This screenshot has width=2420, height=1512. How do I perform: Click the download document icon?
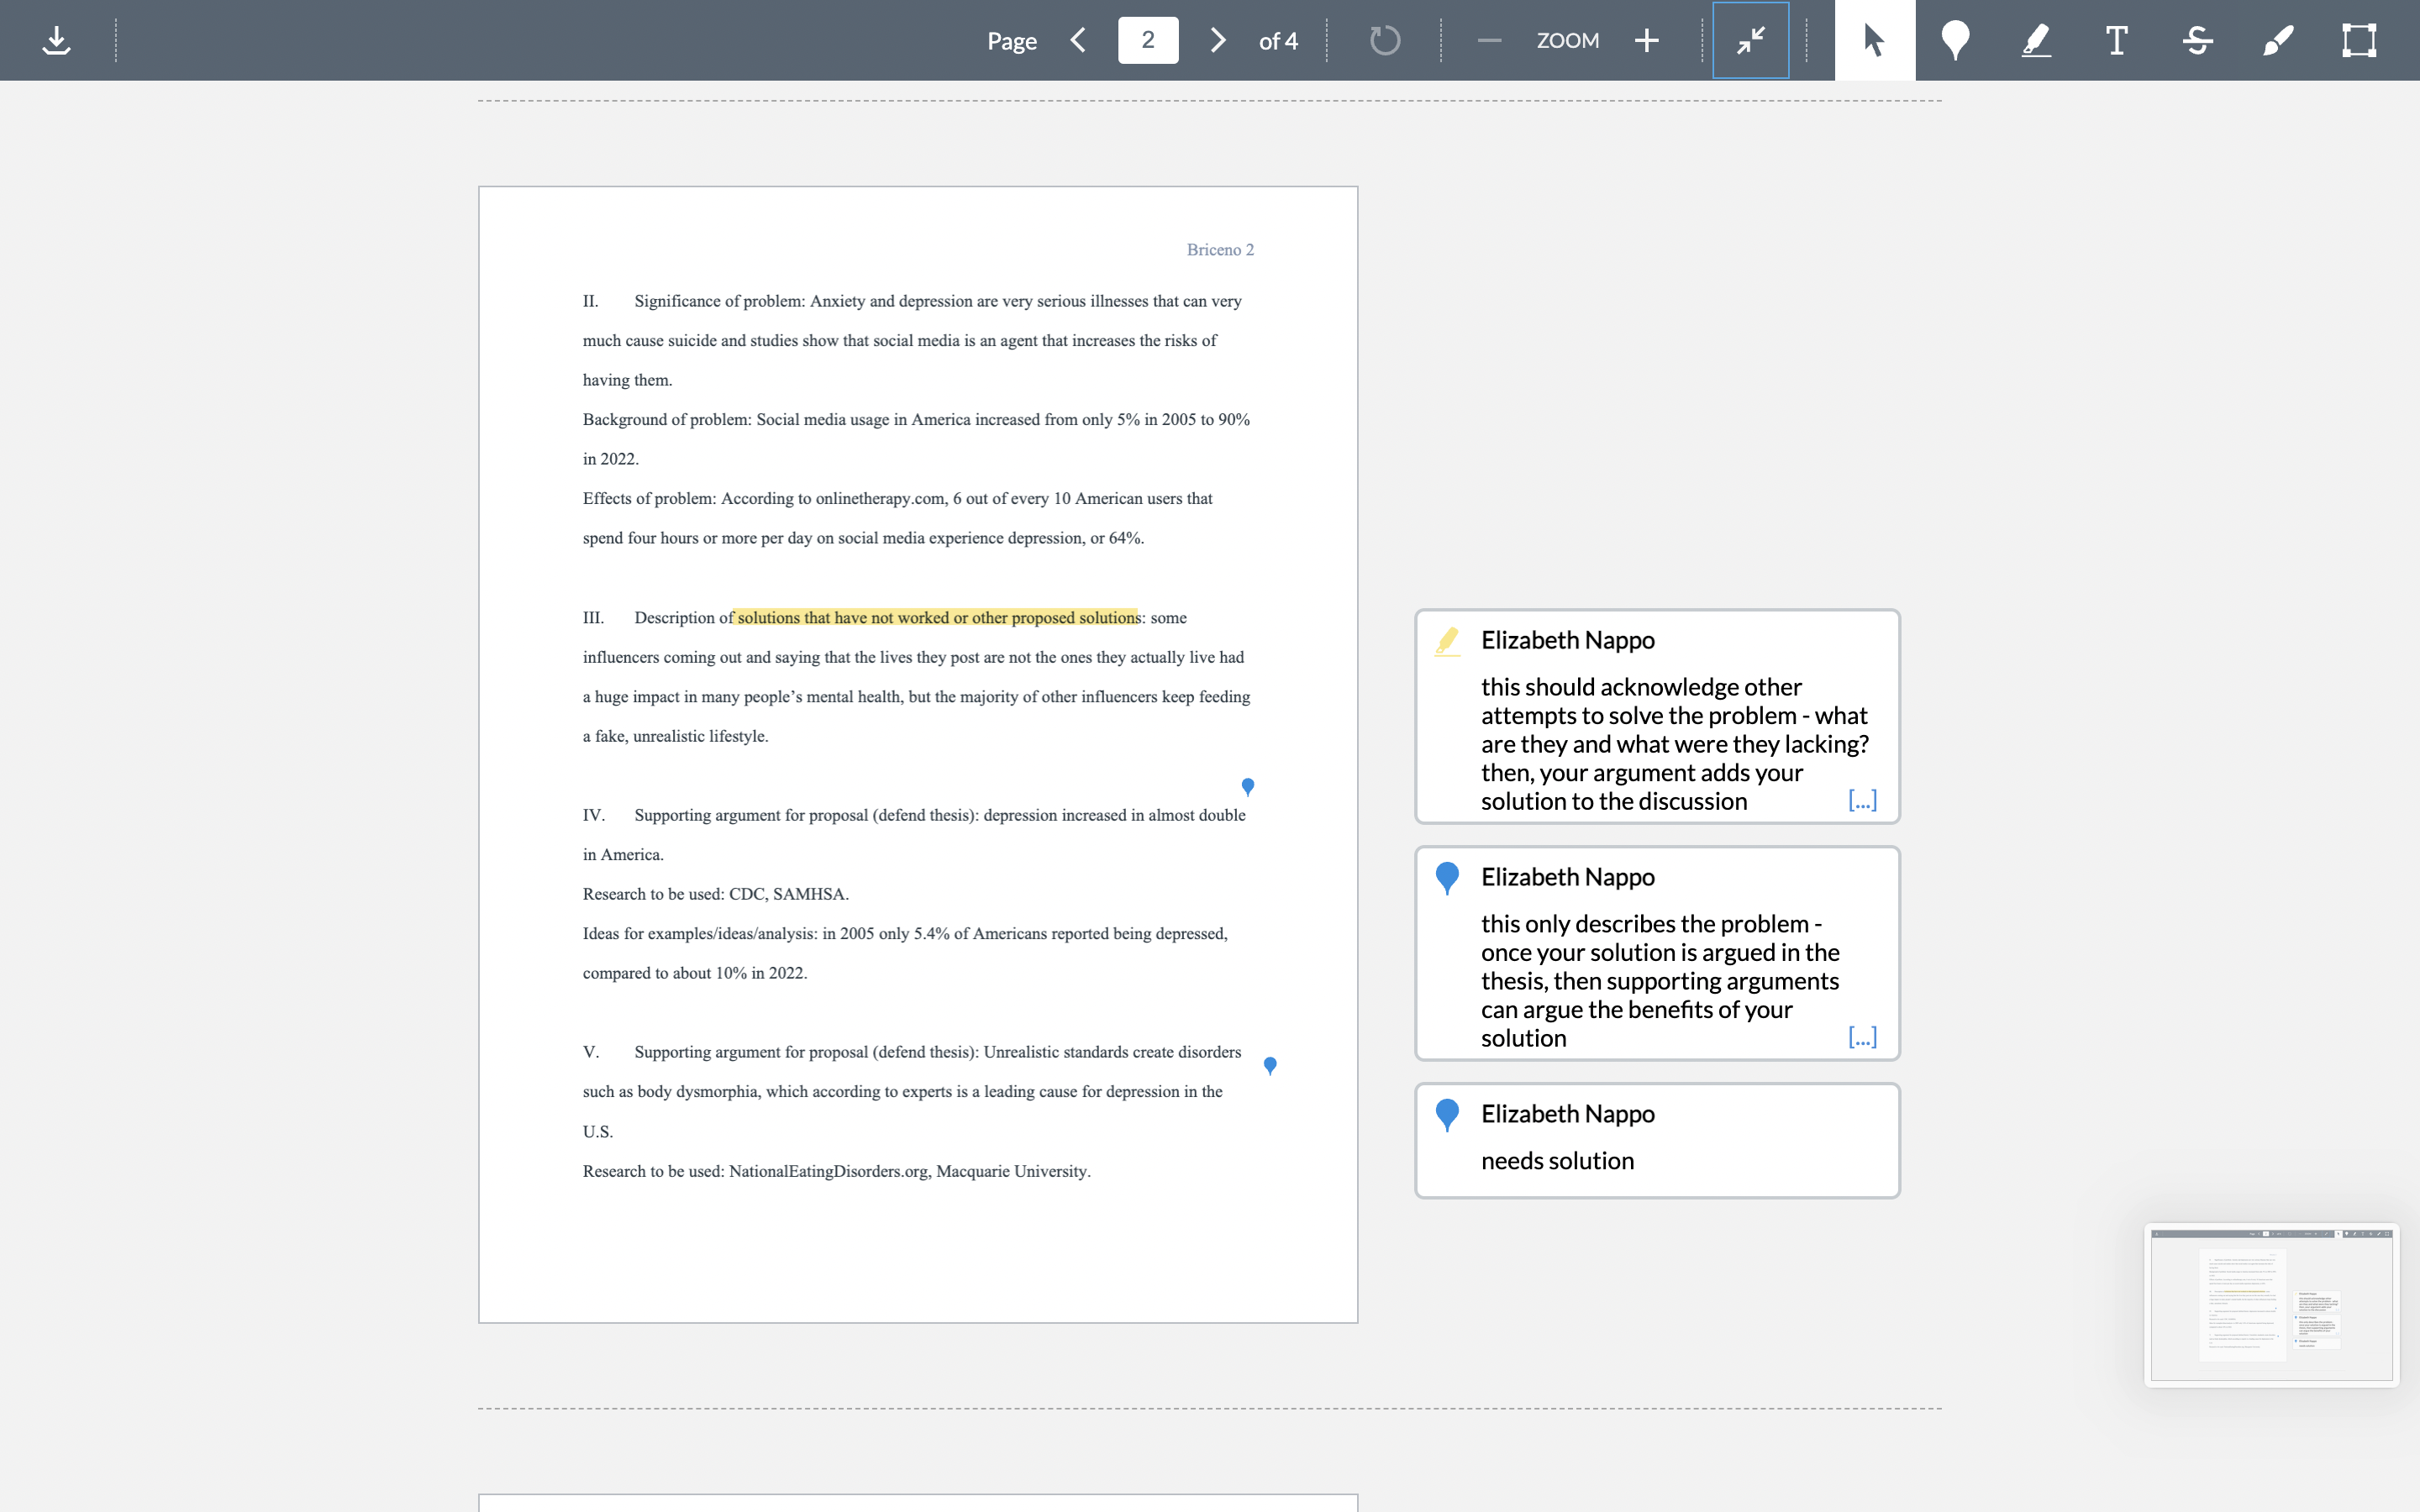tap(57, 40)
